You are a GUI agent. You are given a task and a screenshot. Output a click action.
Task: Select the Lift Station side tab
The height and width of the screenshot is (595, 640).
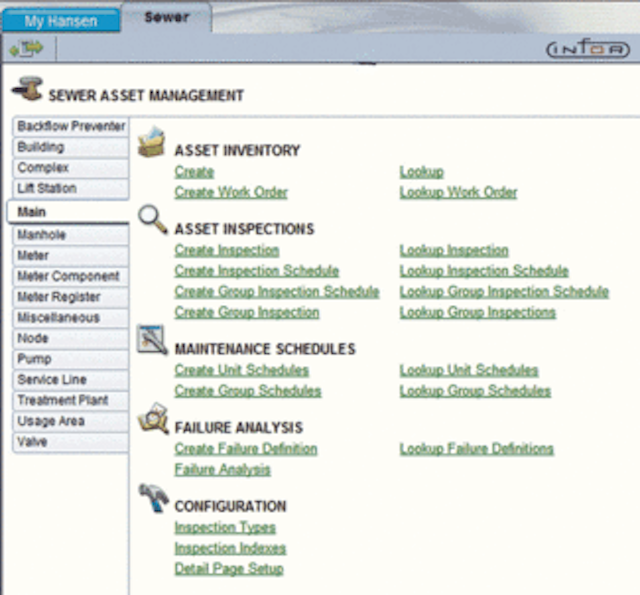click(x=71, y=189)
